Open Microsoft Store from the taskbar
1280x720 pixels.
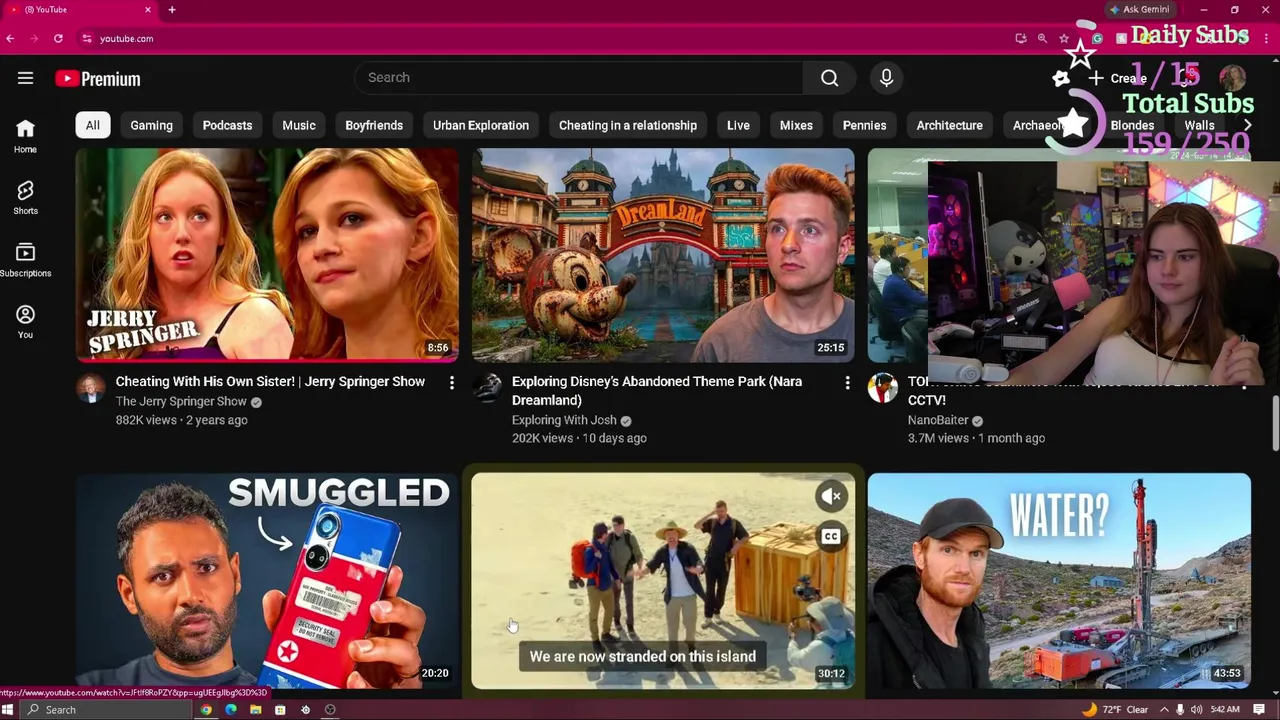point(280,710)
